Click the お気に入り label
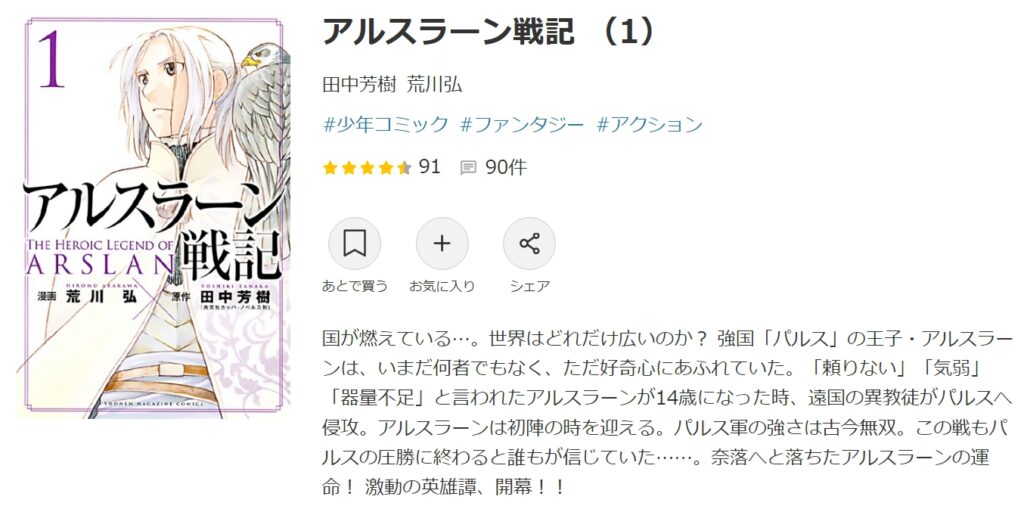The image size is (1024, 512). tap(442, 286)
